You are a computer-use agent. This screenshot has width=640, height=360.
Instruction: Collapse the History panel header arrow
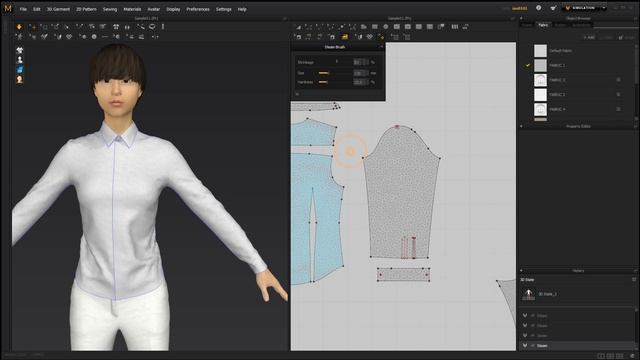tap(521, 271)
